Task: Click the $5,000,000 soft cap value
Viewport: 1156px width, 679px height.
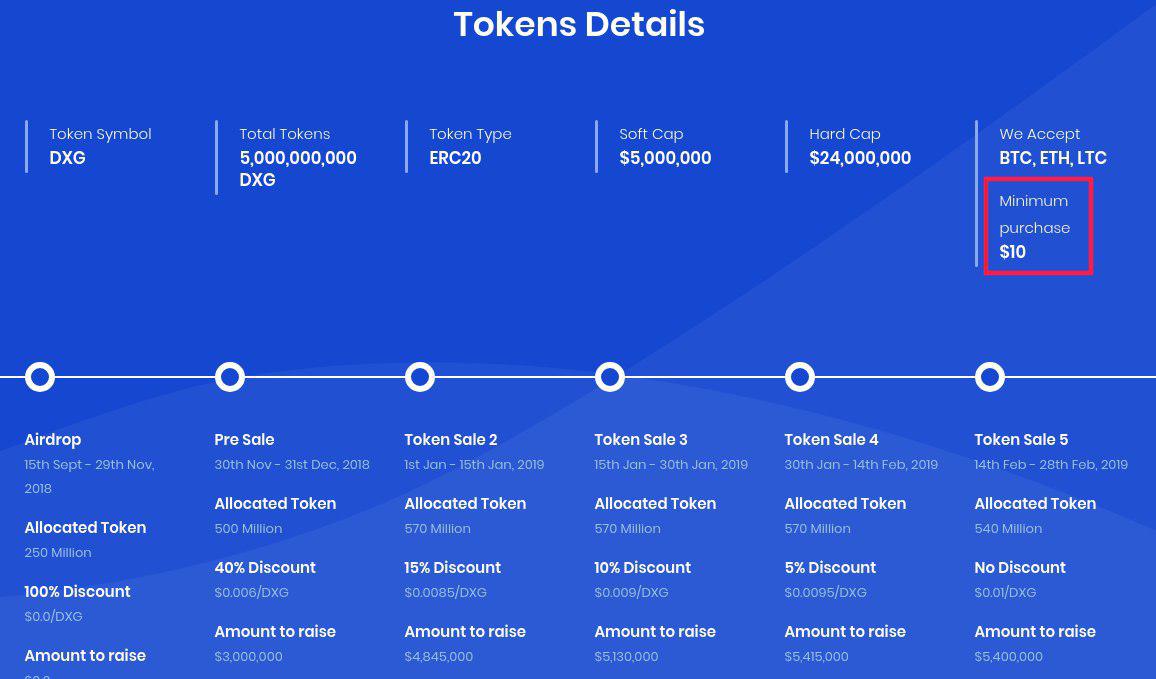Action: click(665, 158)
